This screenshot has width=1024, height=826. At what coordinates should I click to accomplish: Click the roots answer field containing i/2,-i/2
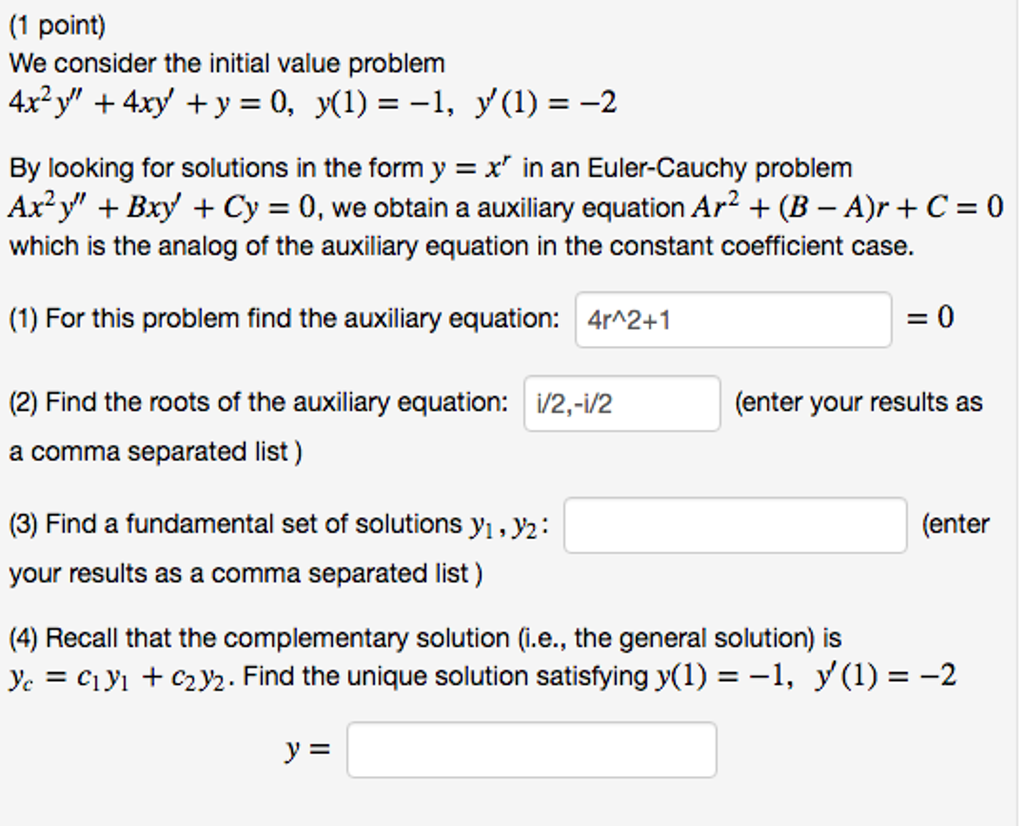point(623,402)
